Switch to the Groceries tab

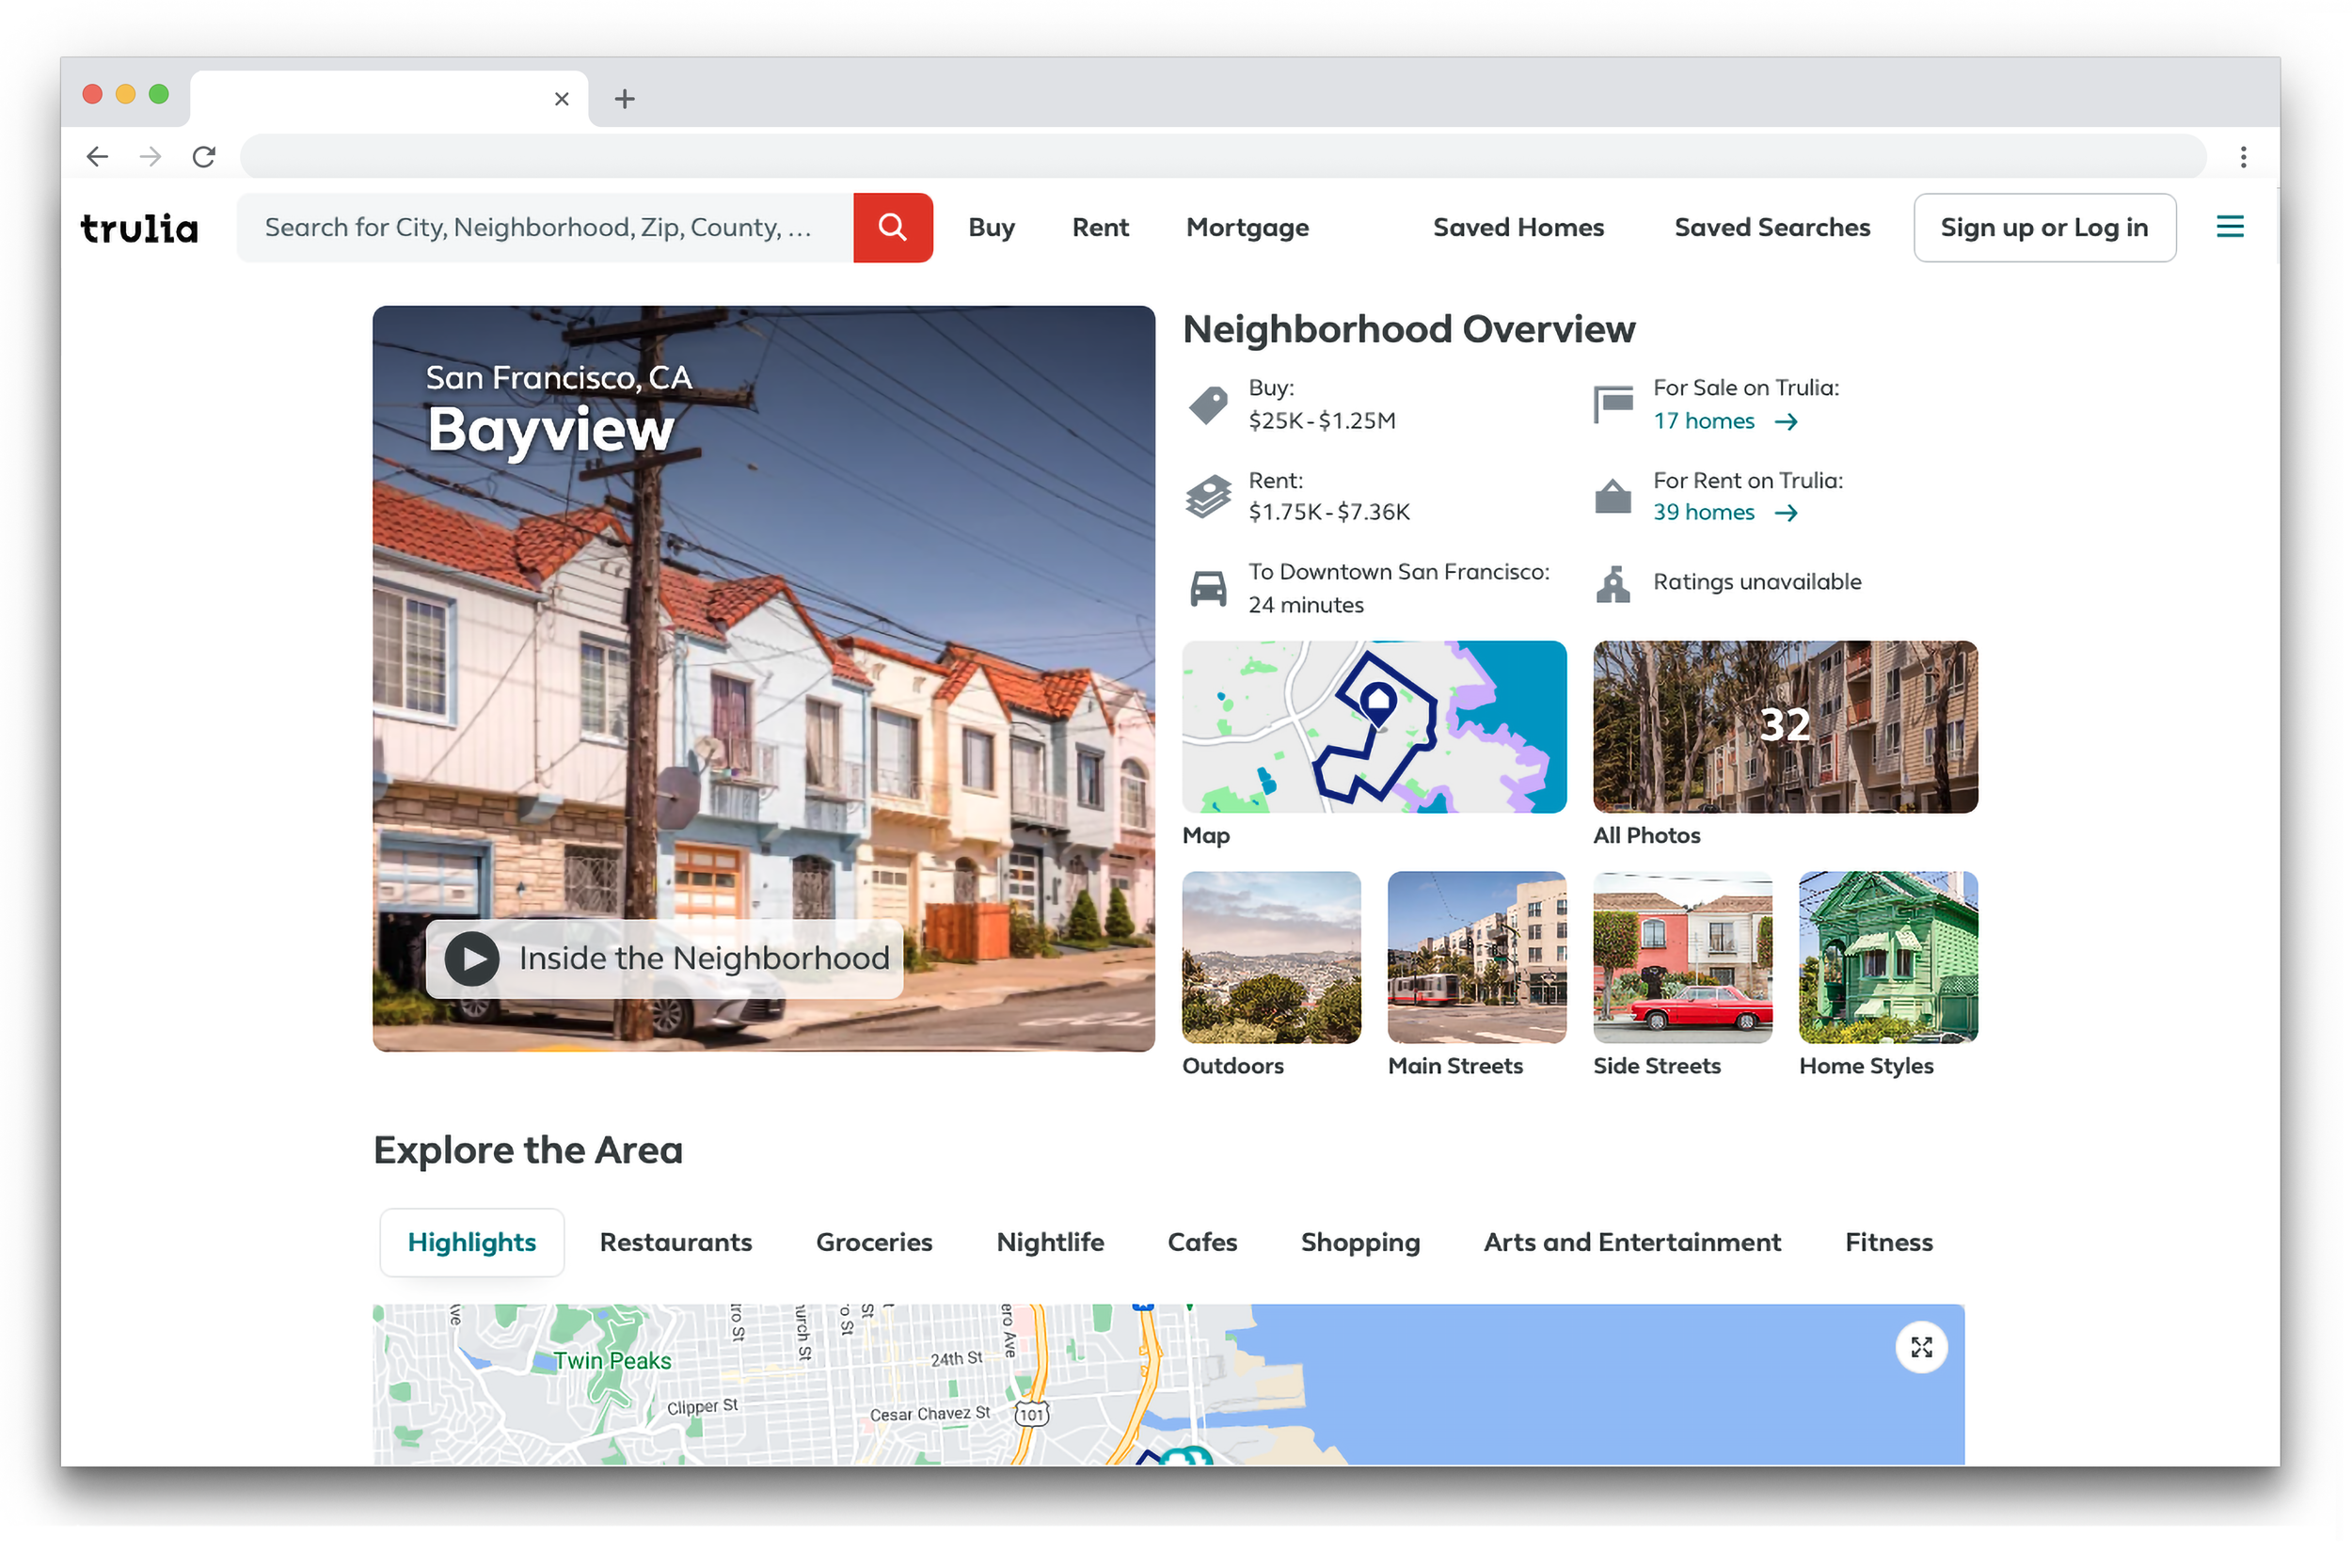click(874, 1242)
